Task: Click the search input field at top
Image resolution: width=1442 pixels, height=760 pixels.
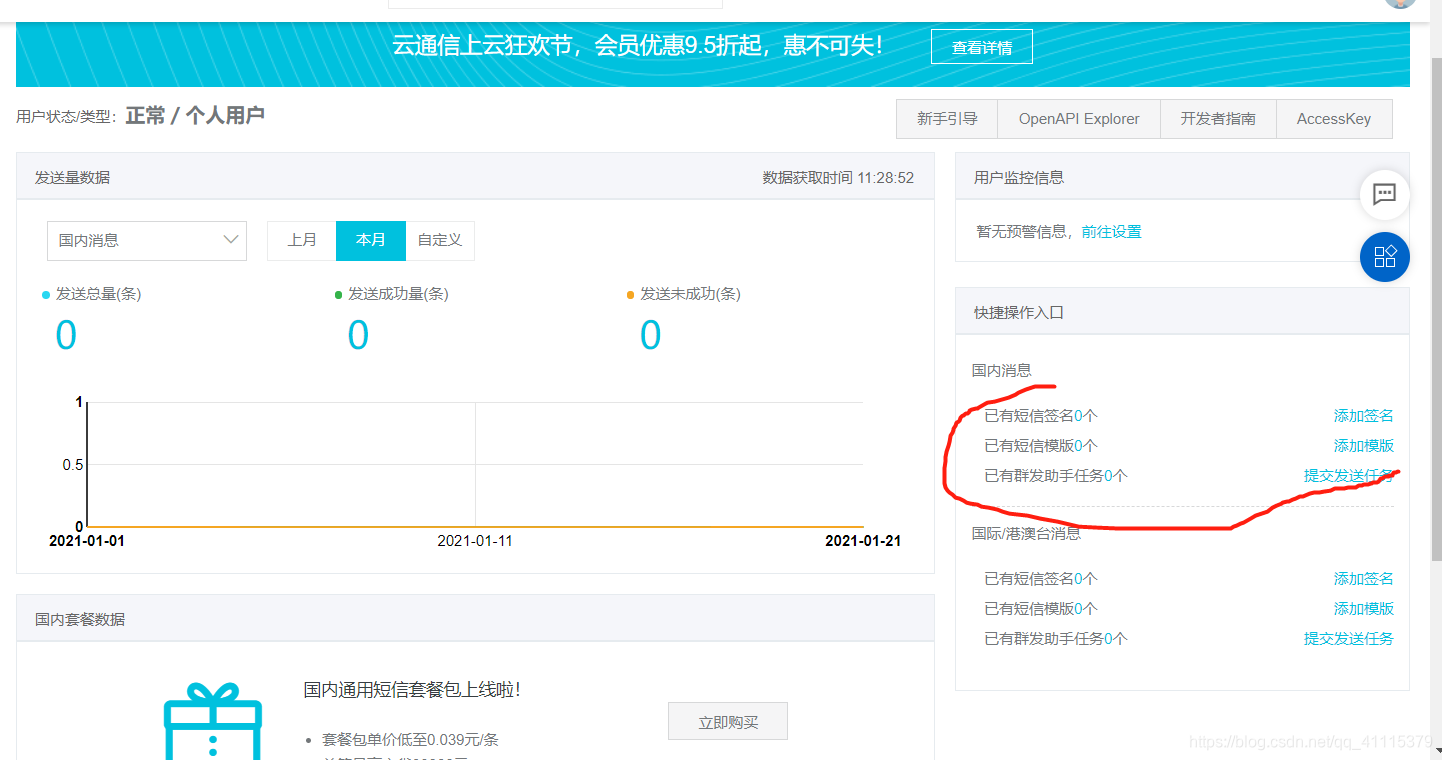Action: (x=555, y=4)
